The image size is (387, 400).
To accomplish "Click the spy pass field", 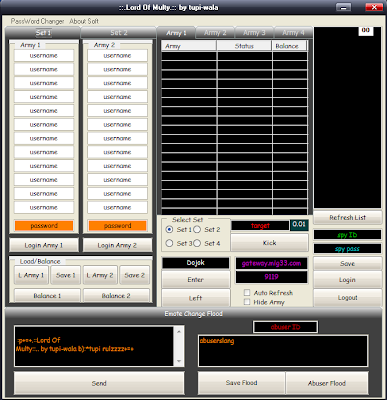I will tap(347, 249).
